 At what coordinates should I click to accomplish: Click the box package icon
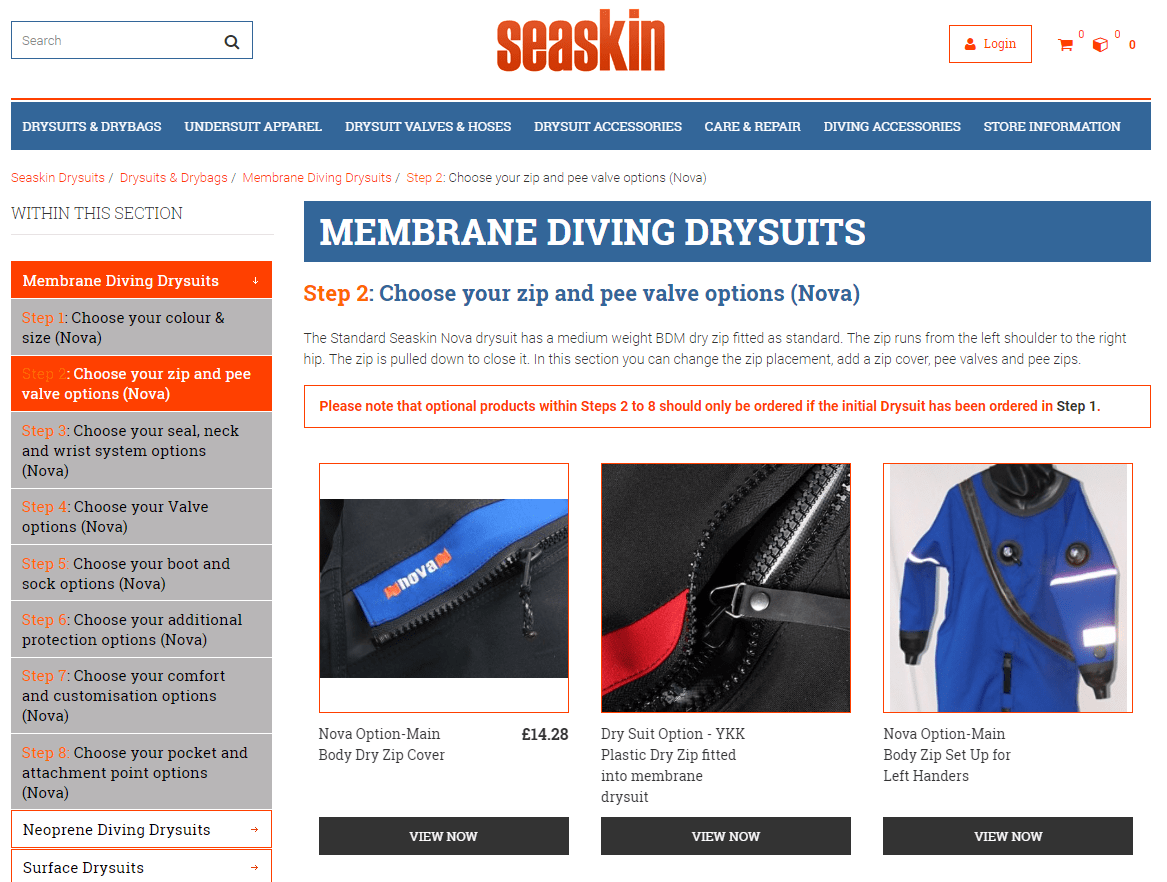click(x=1100, y=45)
